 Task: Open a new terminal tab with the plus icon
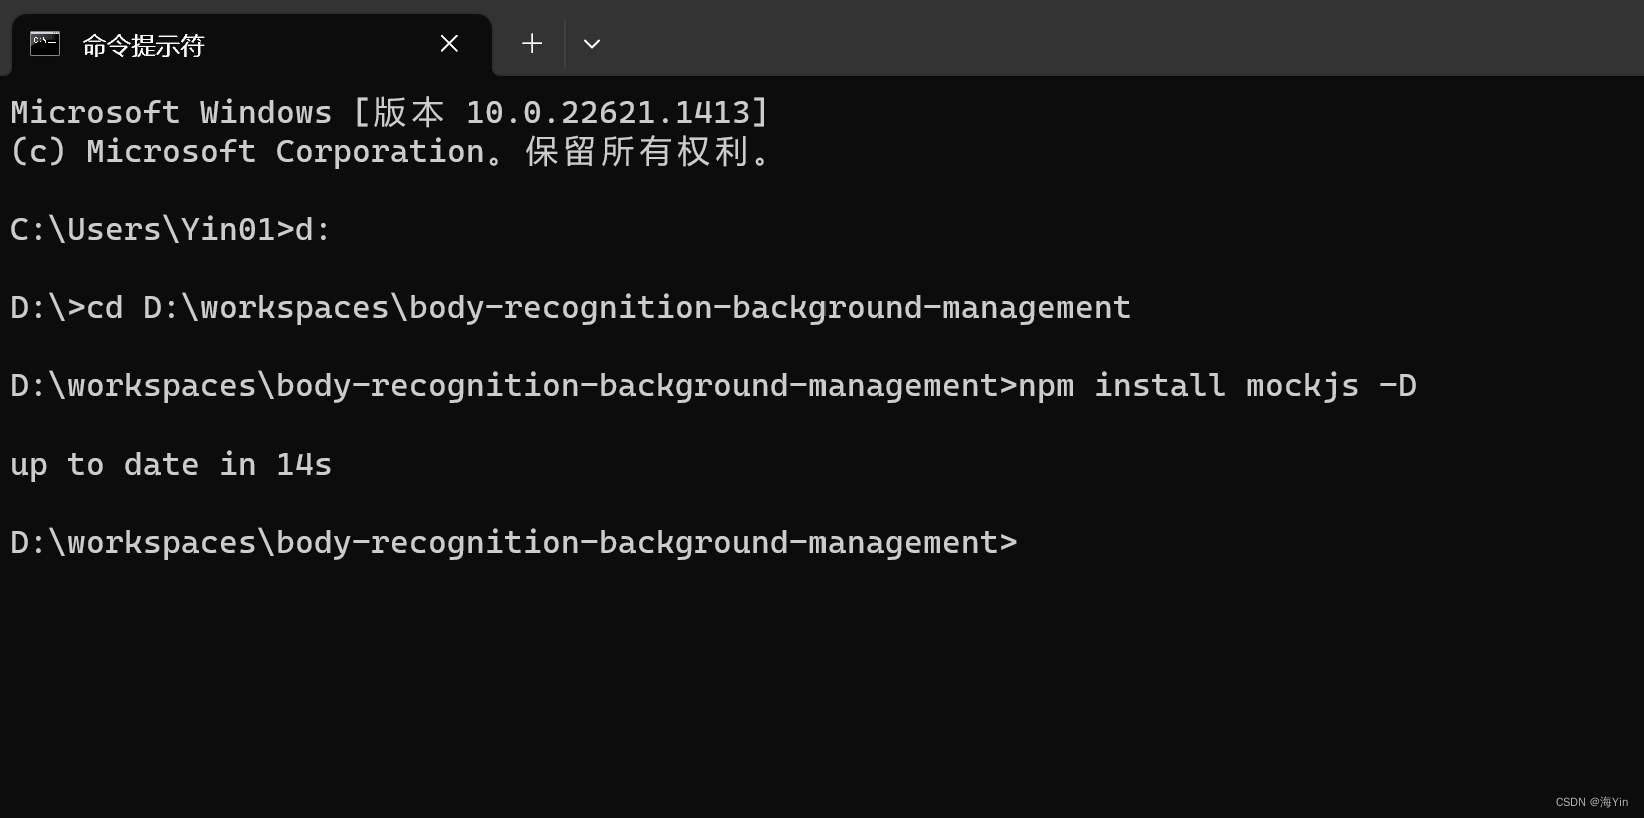click(x=531, y=43)
